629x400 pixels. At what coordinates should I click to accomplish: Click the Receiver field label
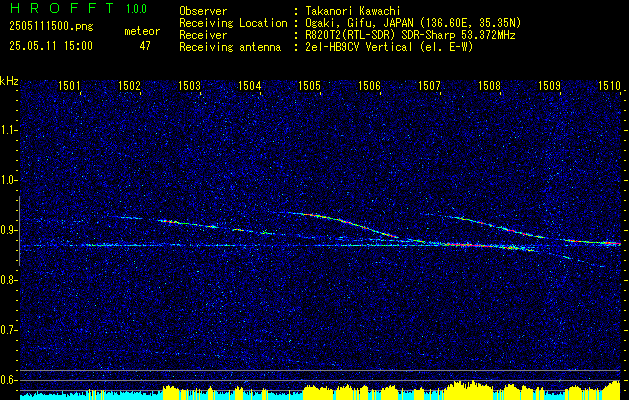coord(203,35)
